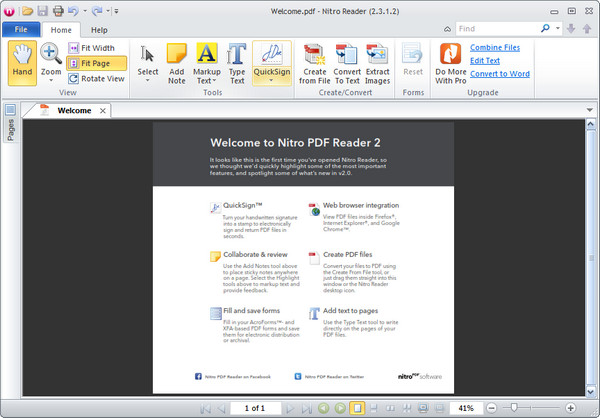The width and height of the screenshot is (600, 418).
Task: Click in the Find search field
Action: point(497,29)
